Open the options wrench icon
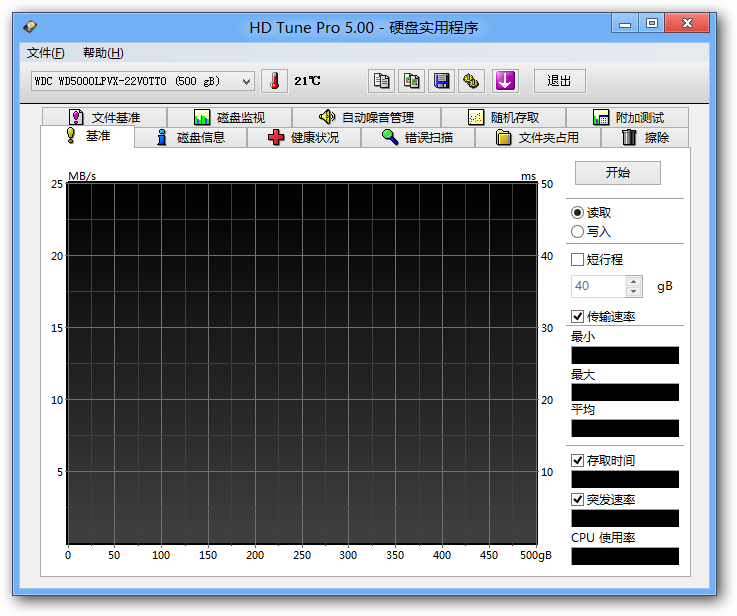Viewport: 737px width, 616px height. (472, 81)
